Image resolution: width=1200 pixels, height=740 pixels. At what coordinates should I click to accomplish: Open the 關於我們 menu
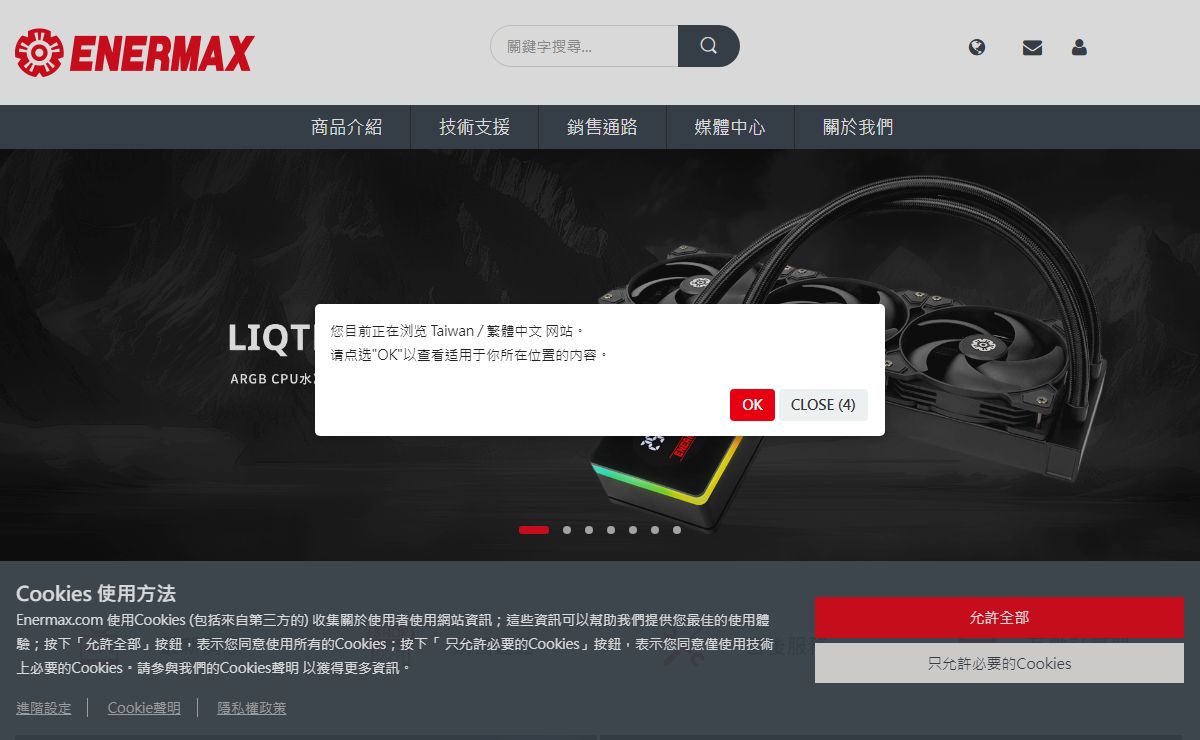click(x=858, y=127)
